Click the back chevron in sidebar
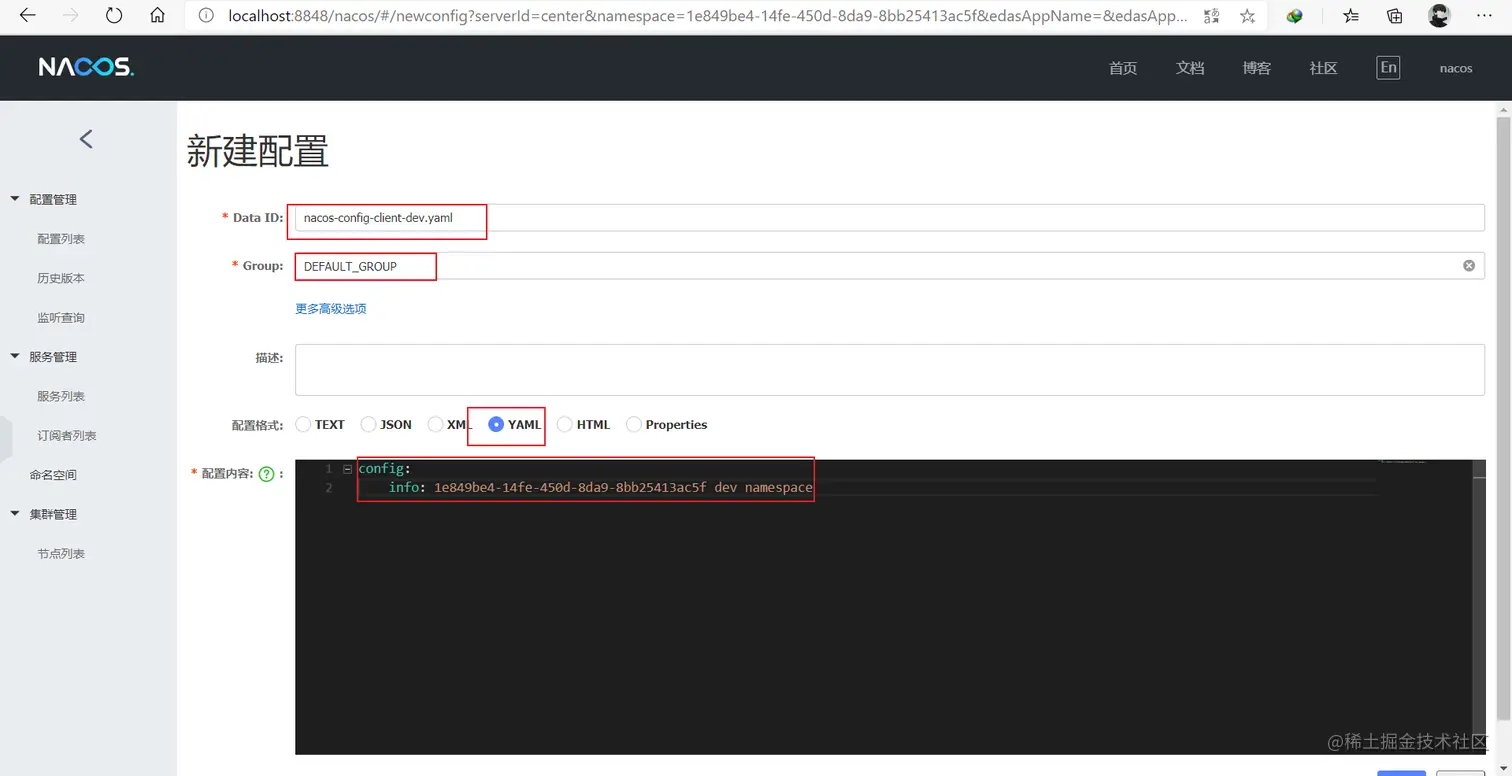The height and width of the screenshot is (776, 1512). 86,139
